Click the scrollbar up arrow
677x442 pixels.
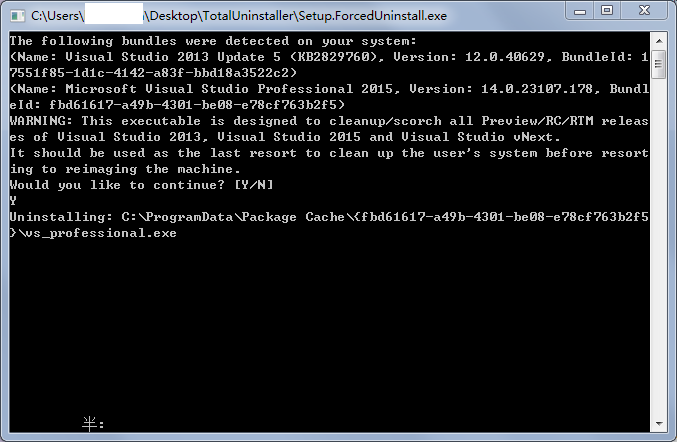659,41
